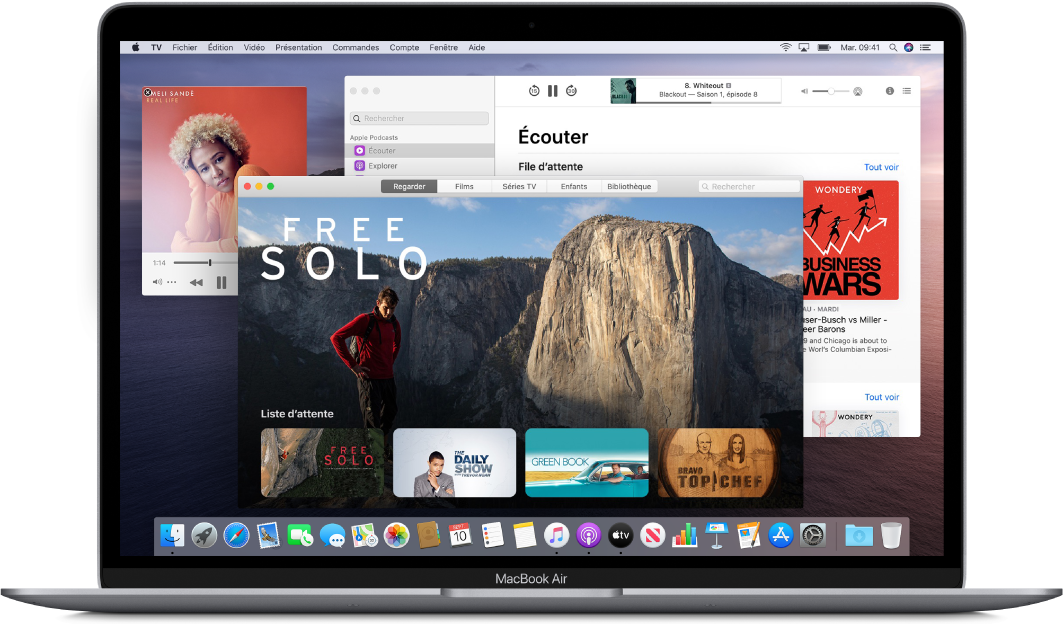Mute the Music player speaker icon
The image size is (1064, 625).
click(x=158, y=281)
